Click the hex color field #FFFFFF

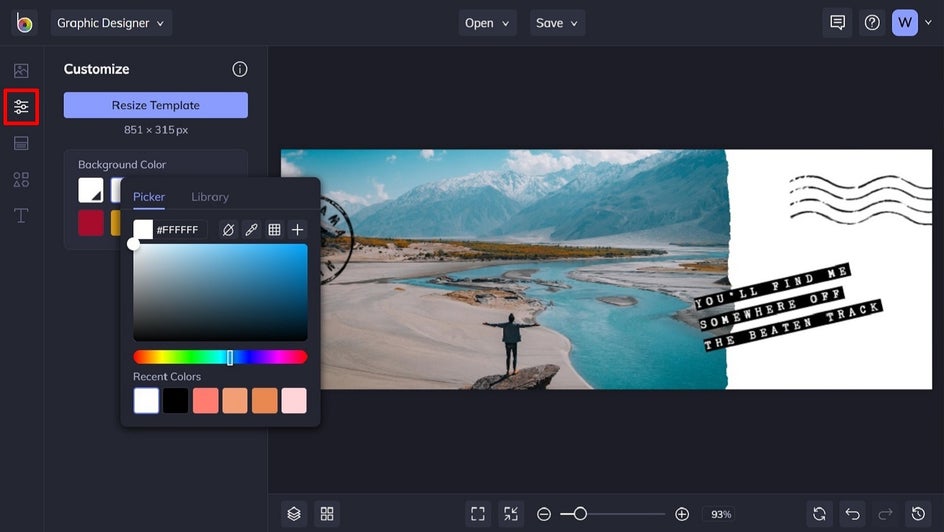(x=180, y=230)
